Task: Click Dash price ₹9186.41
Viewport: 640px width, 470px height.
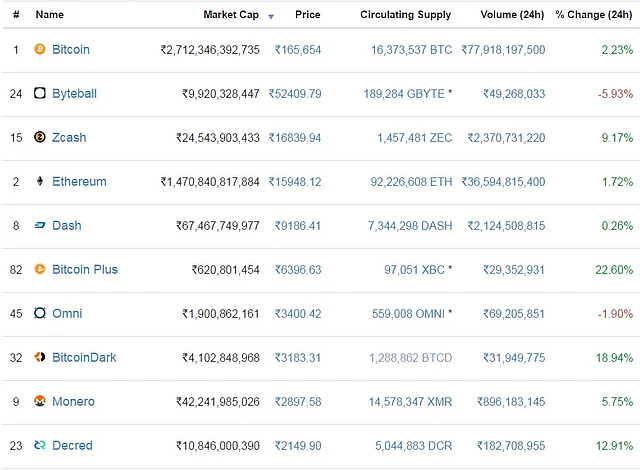Action: (298, 226)
